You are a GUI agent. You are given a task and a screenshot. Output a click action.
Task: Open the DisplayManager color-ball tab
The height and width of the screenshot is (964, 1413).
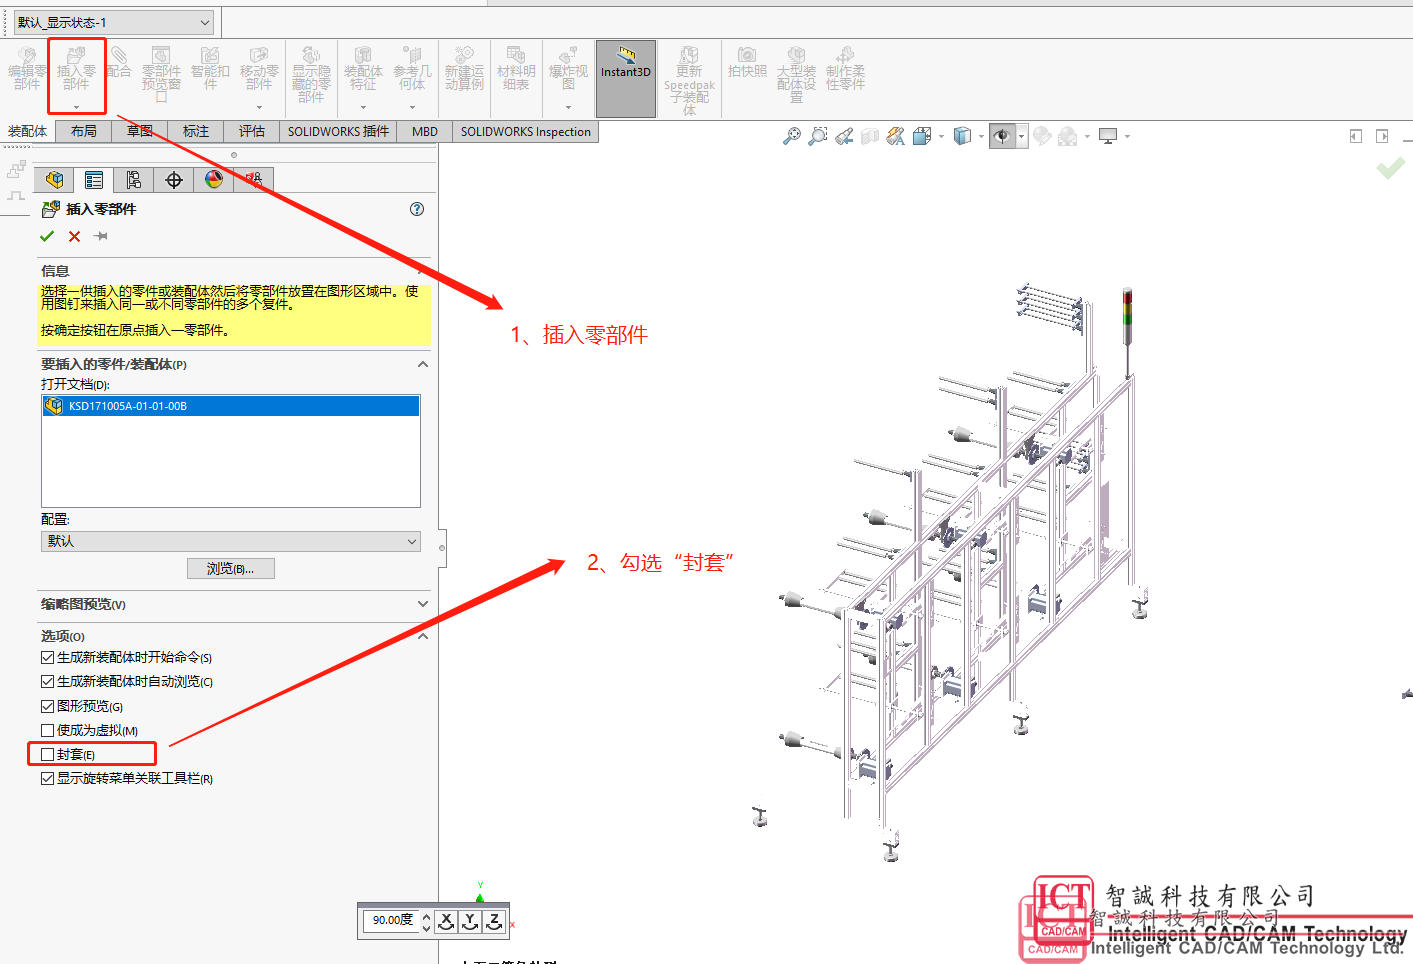214,180
